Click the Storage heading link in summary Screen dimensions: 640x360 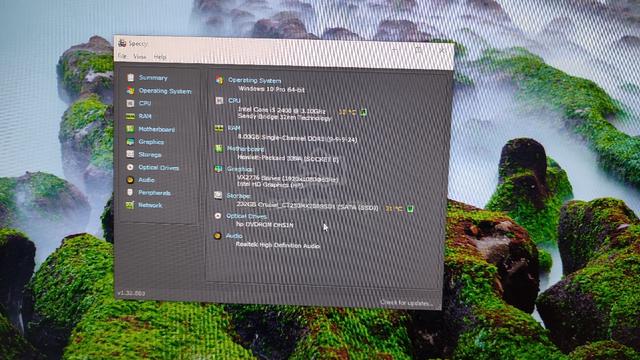[x=238, y=196]
